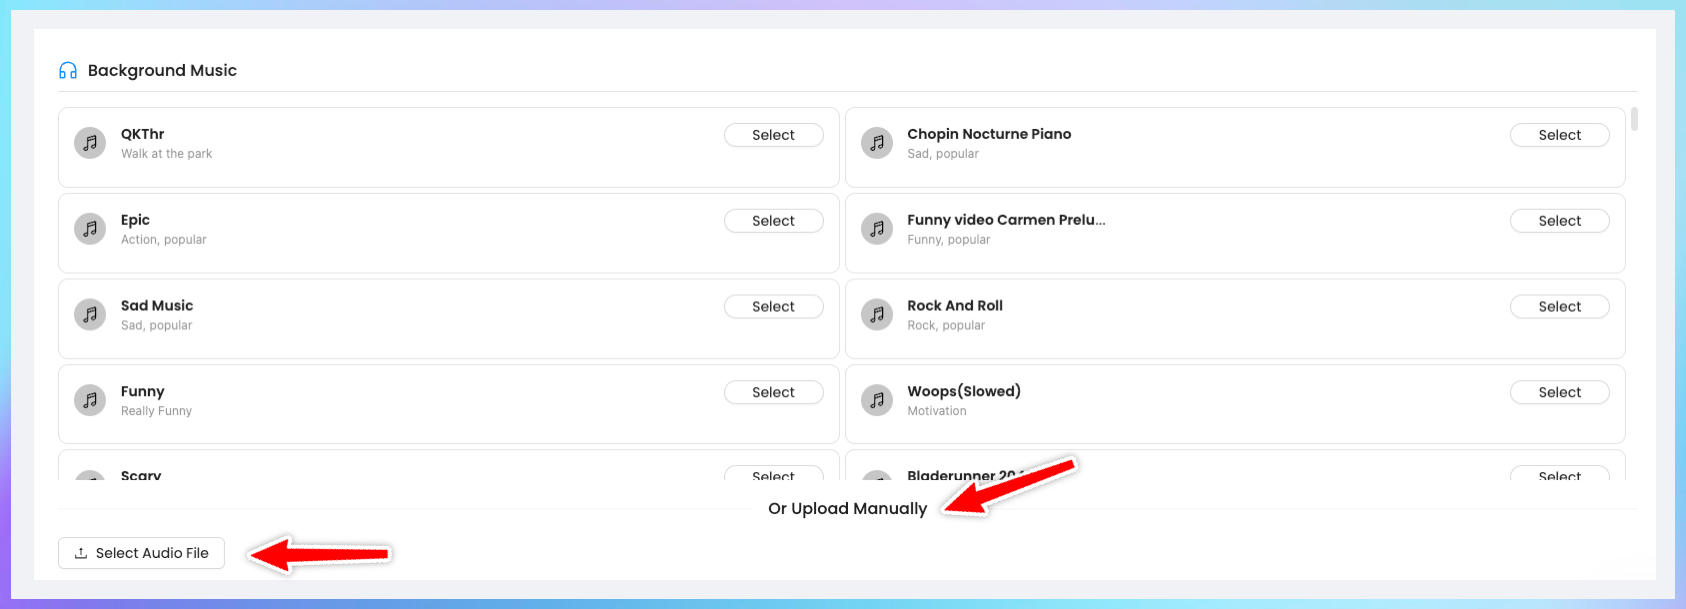Select the Epic action track
Image resolution: width=1686 pixels, height=609 pixels.
click(773, 221)
